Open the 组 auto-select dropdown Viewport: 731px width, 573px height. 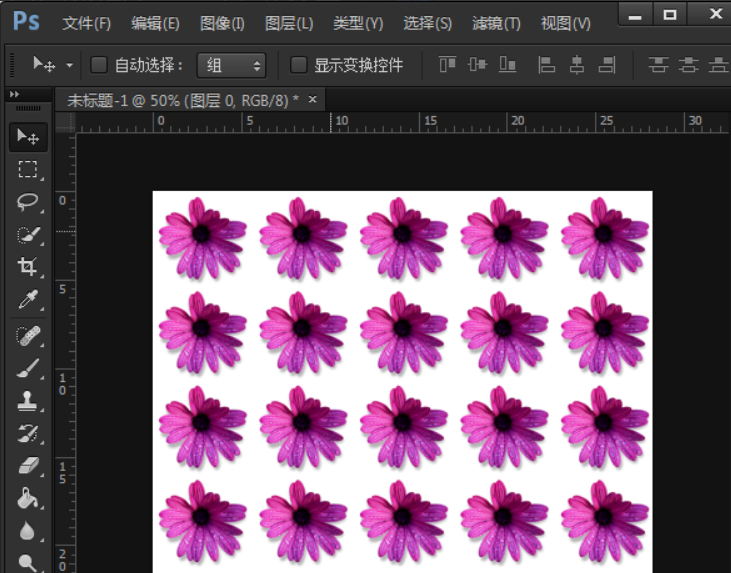point(231,65)
